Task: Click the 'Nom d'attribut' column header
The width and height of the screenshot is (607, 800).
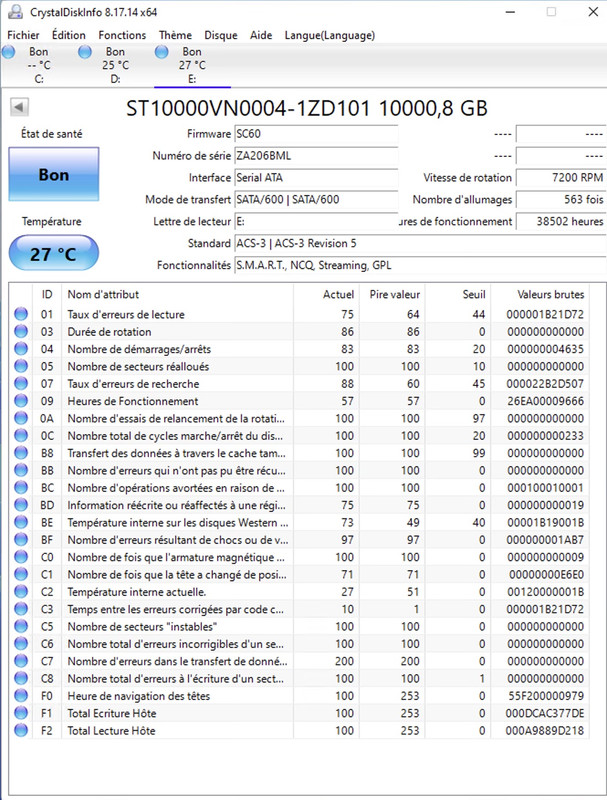Action: point(178,294)
